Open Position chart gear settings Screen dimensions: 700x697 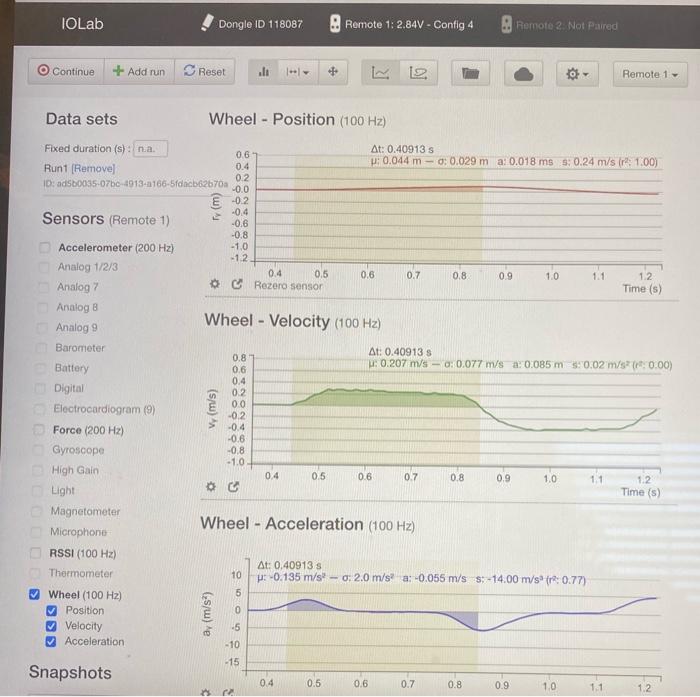[215, 284]
